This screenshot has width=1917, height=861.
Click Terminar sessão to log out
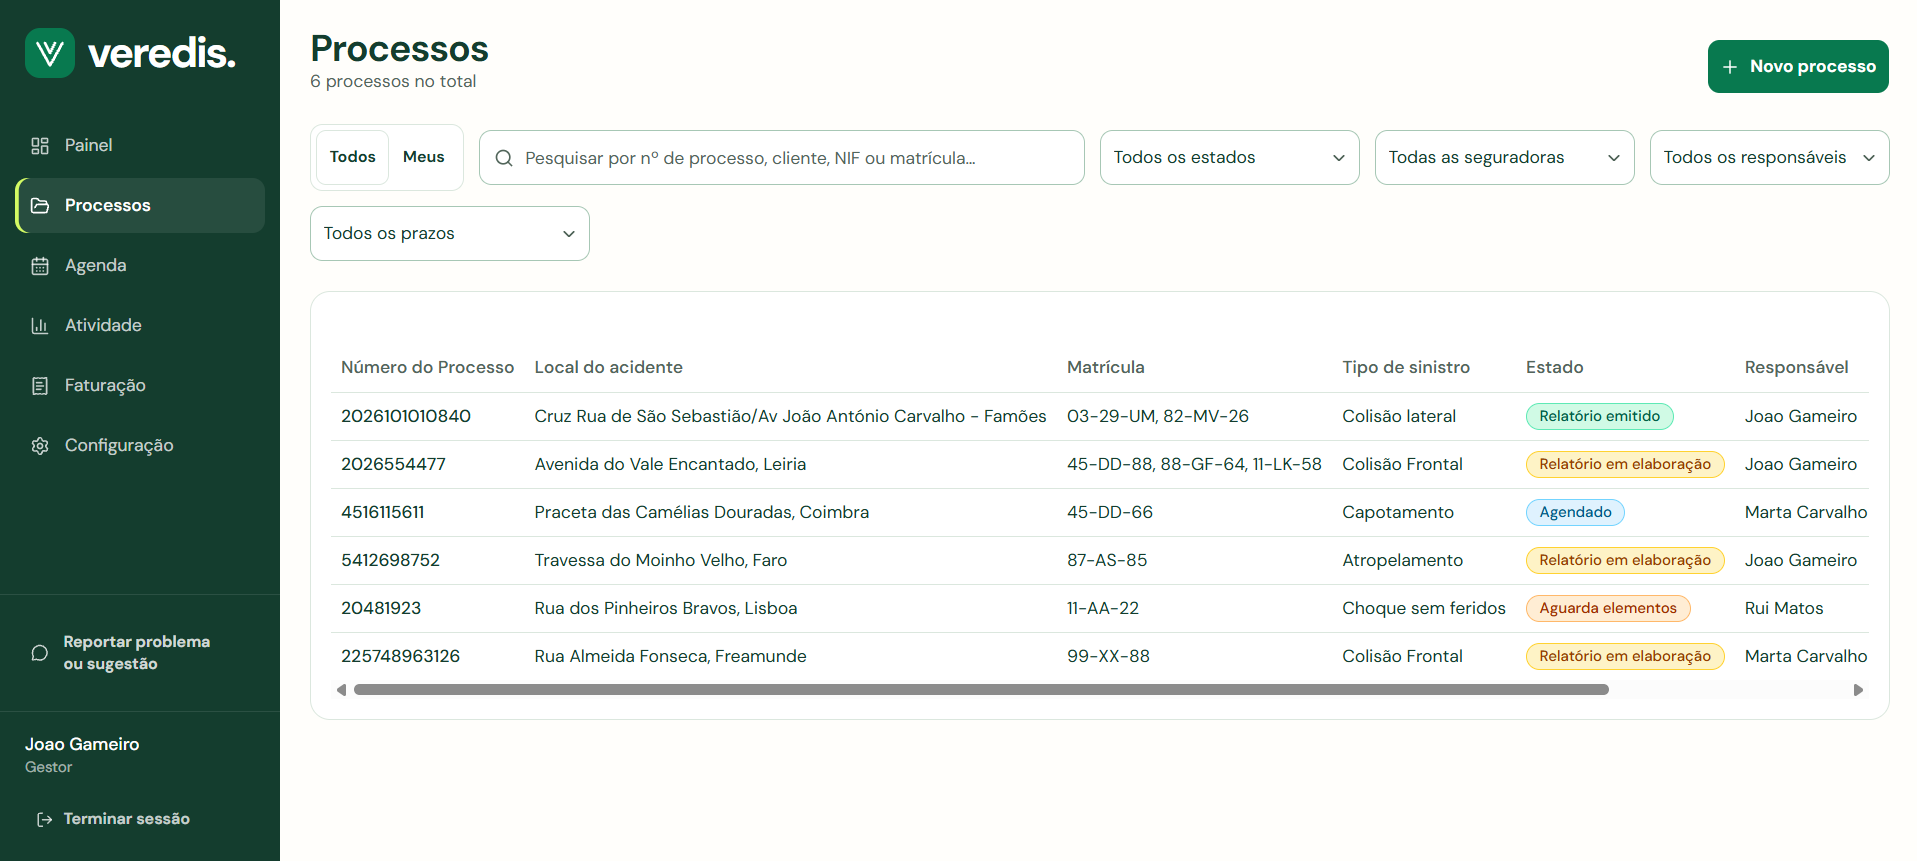point(126,820)
